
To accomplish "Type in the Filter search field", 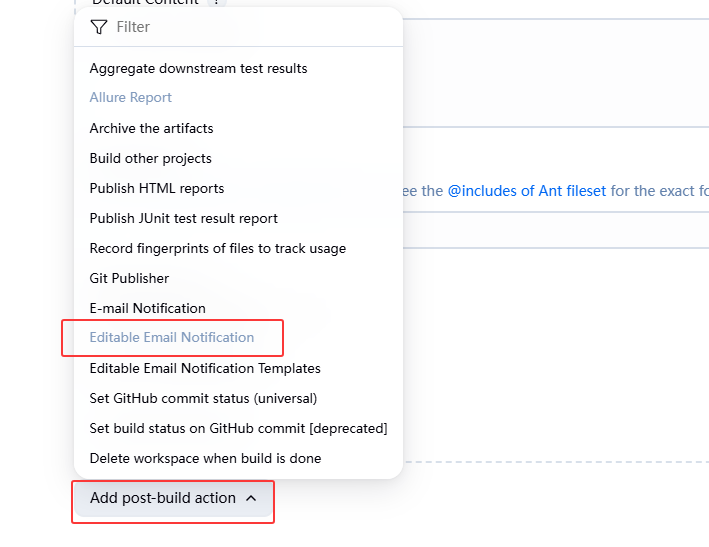I will pyautogui.click(x=250, y=27).
